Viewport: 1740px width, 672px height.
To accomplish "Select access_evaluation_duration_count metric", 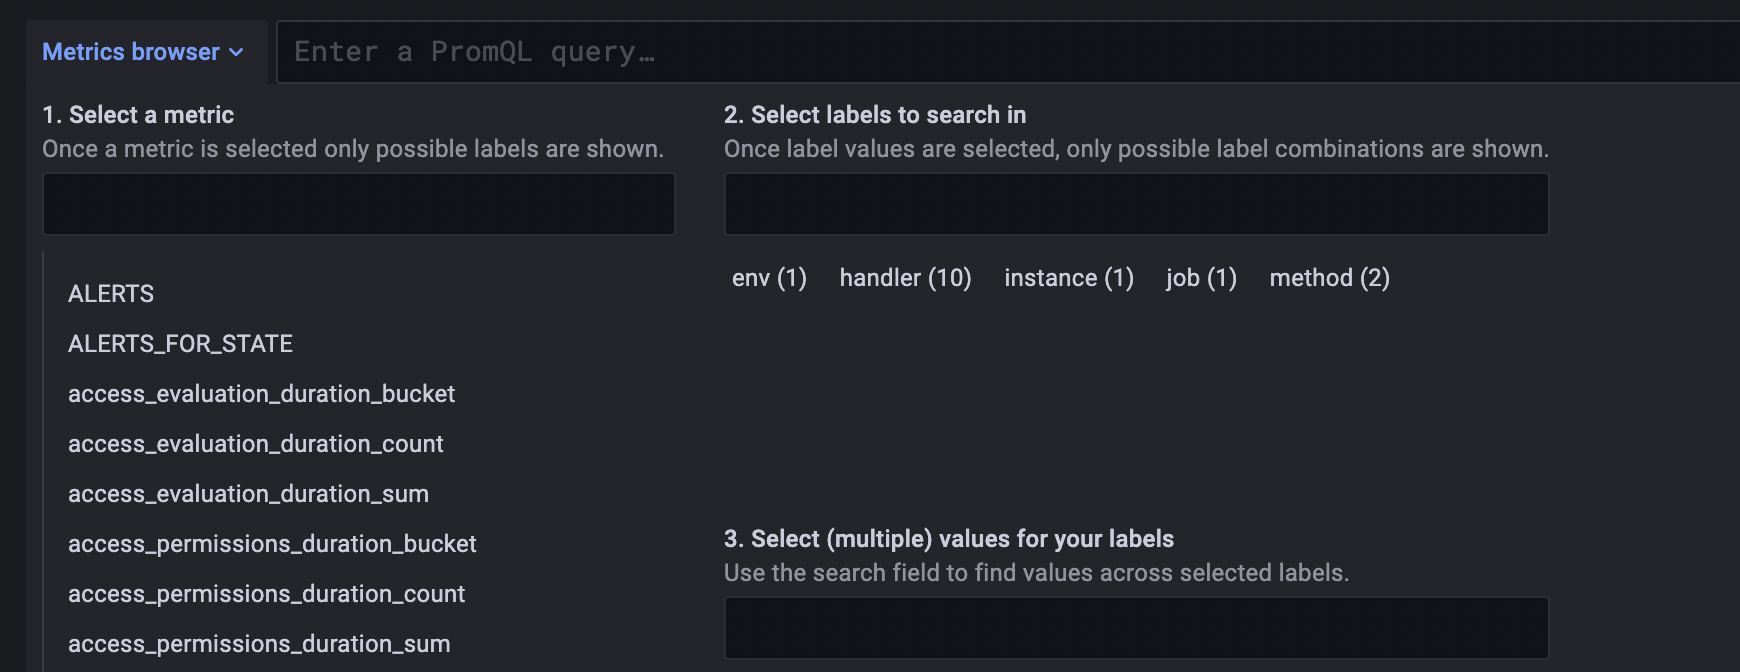I will pyautogui.click(x=255, y=443).
